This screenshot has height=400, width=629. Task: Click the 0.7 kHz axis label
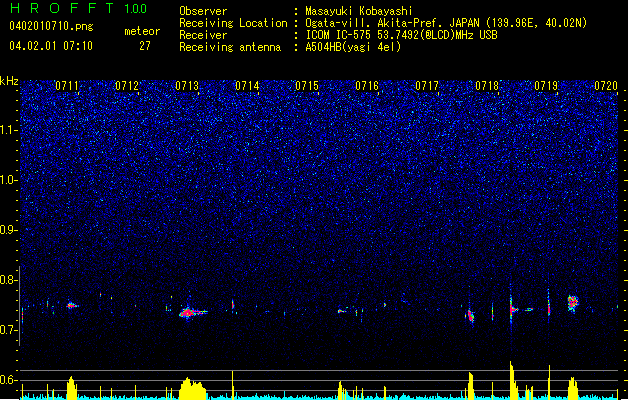tap(8, 330)
